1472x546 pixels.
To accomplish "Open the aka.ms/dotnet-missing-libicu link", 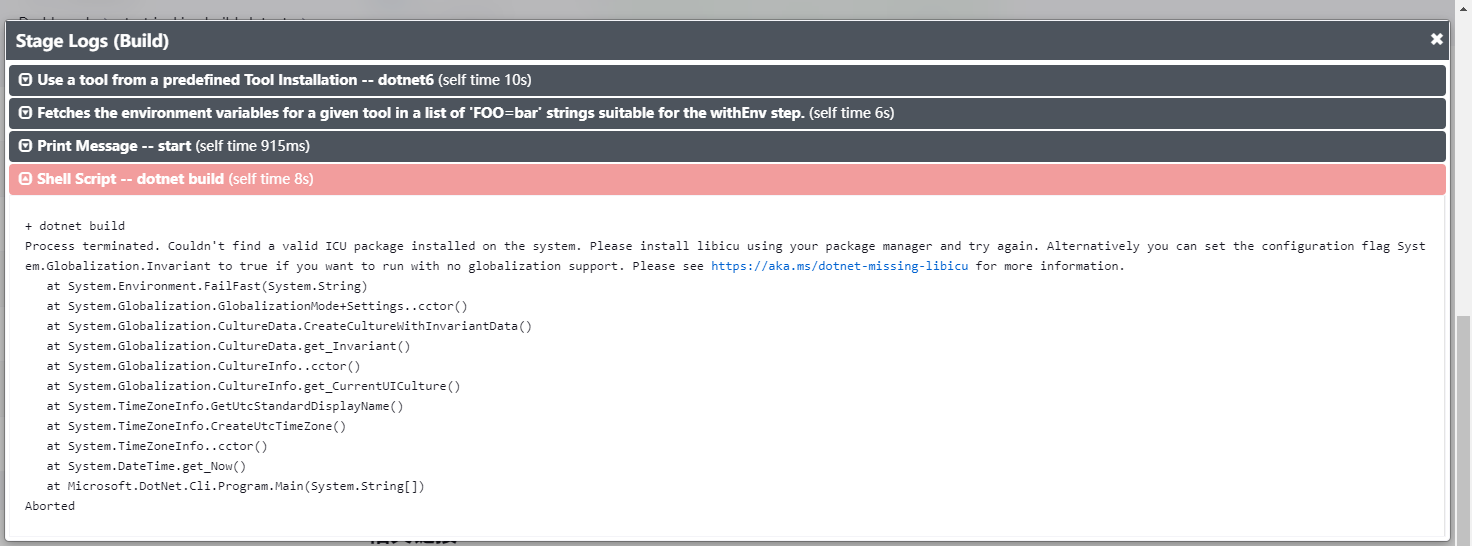I will click(x=839, y=266).
